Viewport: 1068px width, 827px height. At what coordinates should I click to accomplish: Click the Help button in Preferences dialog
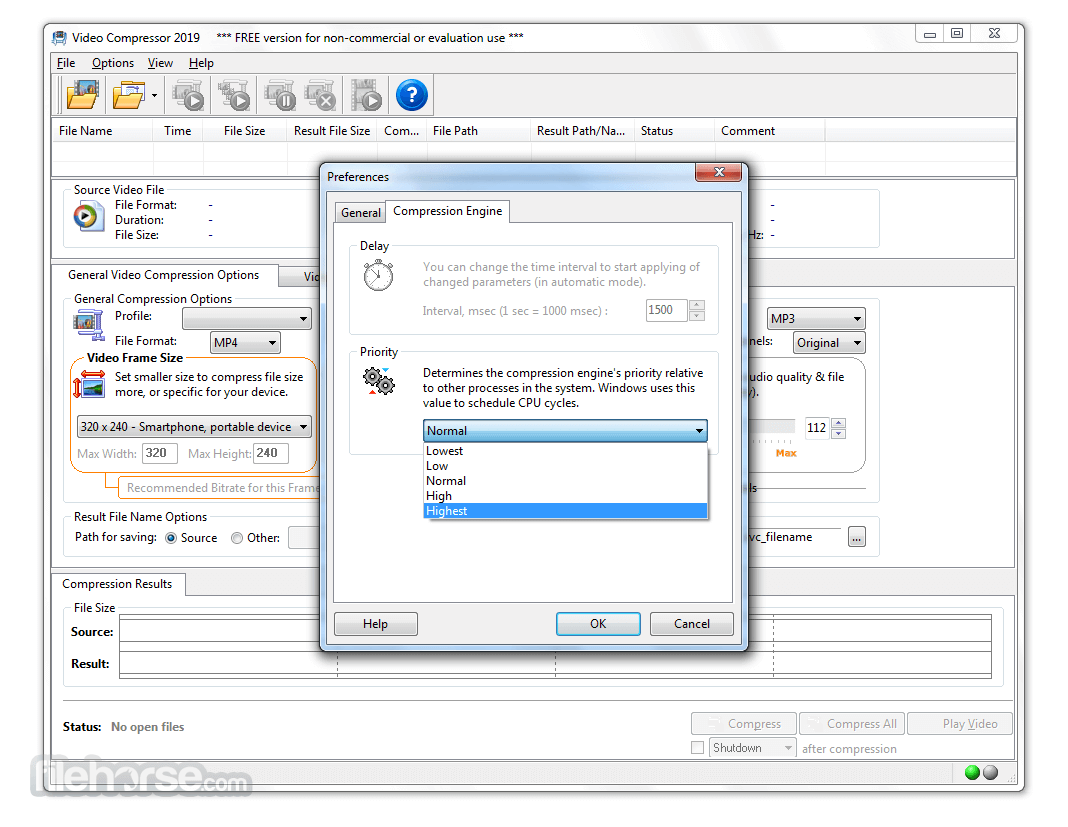tap(375, 624)
